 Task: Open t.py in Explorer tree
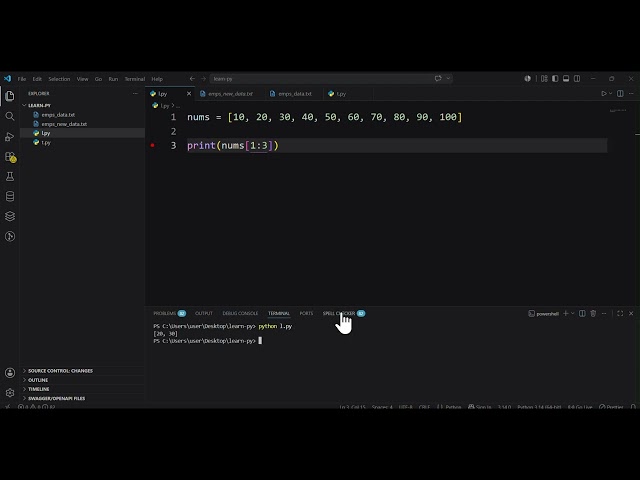82,142
